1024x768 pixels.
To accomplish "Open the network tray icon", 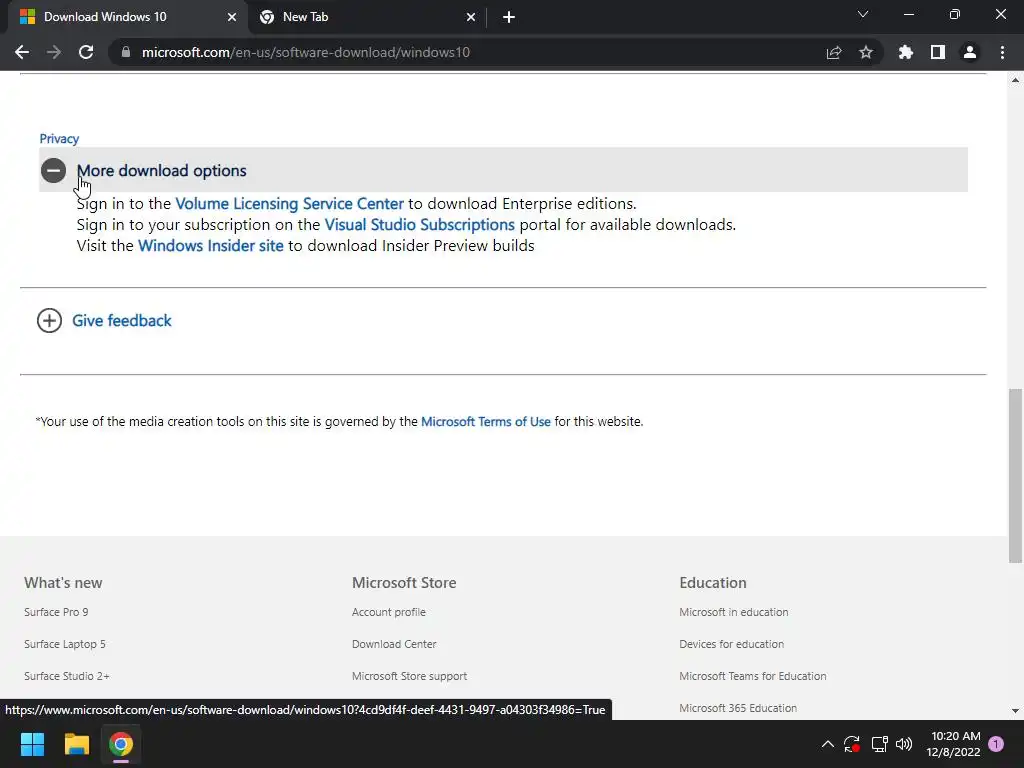I will click(x=879, y=744).
